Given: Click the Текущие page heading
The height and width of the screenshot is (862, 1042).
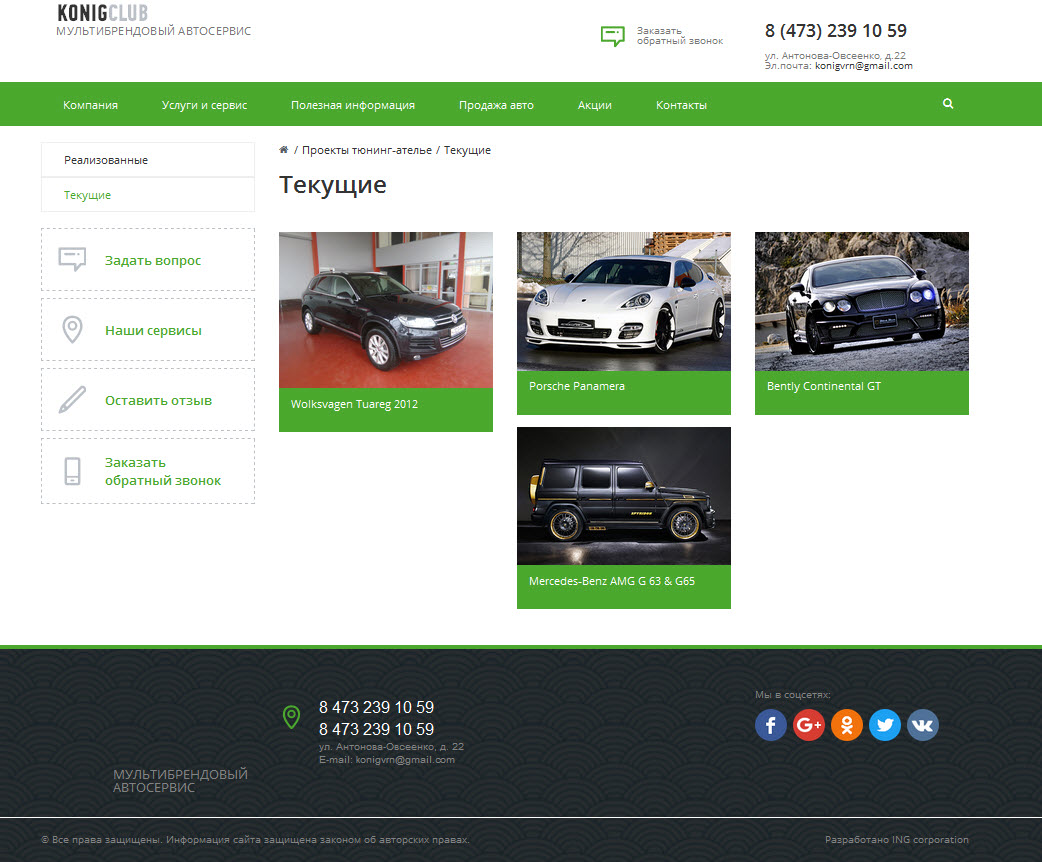Looking at the screenshot, I should tap(333, 185).
